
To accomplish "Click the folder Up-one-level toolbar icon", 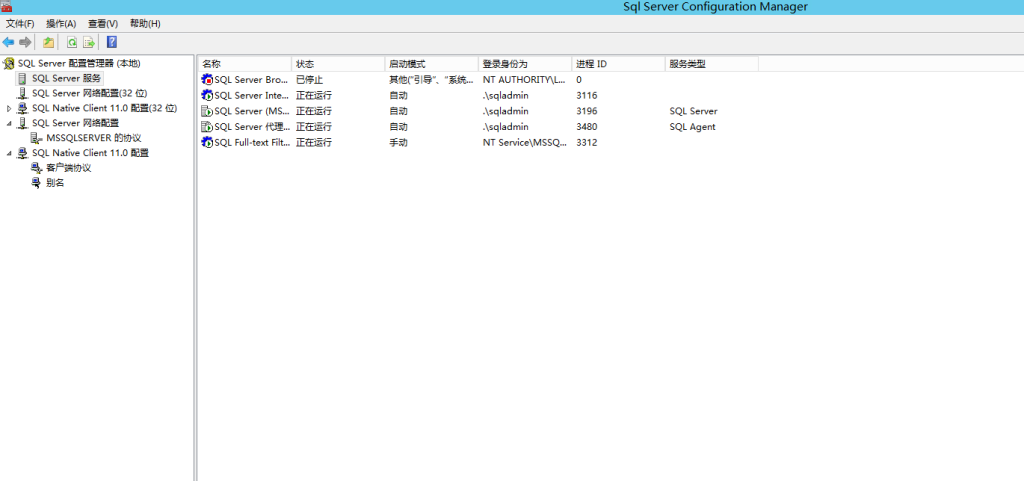I will click(x=48, y=42).
